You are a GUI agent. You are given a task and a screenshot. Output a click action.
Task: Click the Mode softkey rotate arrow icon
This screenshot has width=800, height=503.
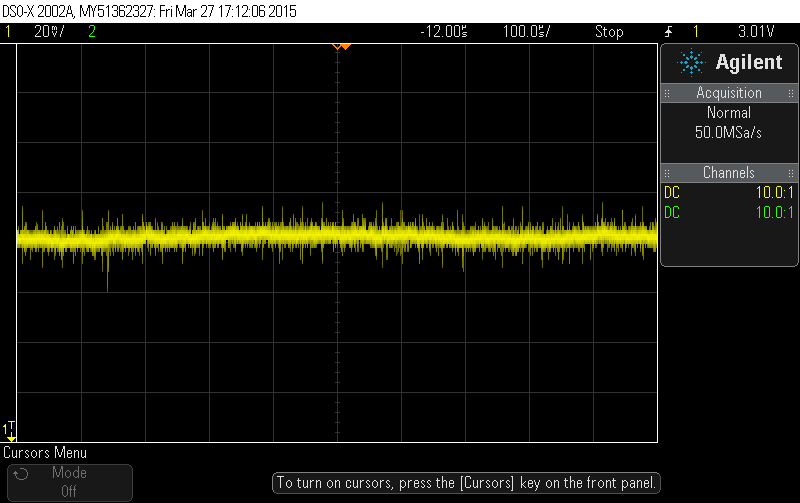[21, 474]
